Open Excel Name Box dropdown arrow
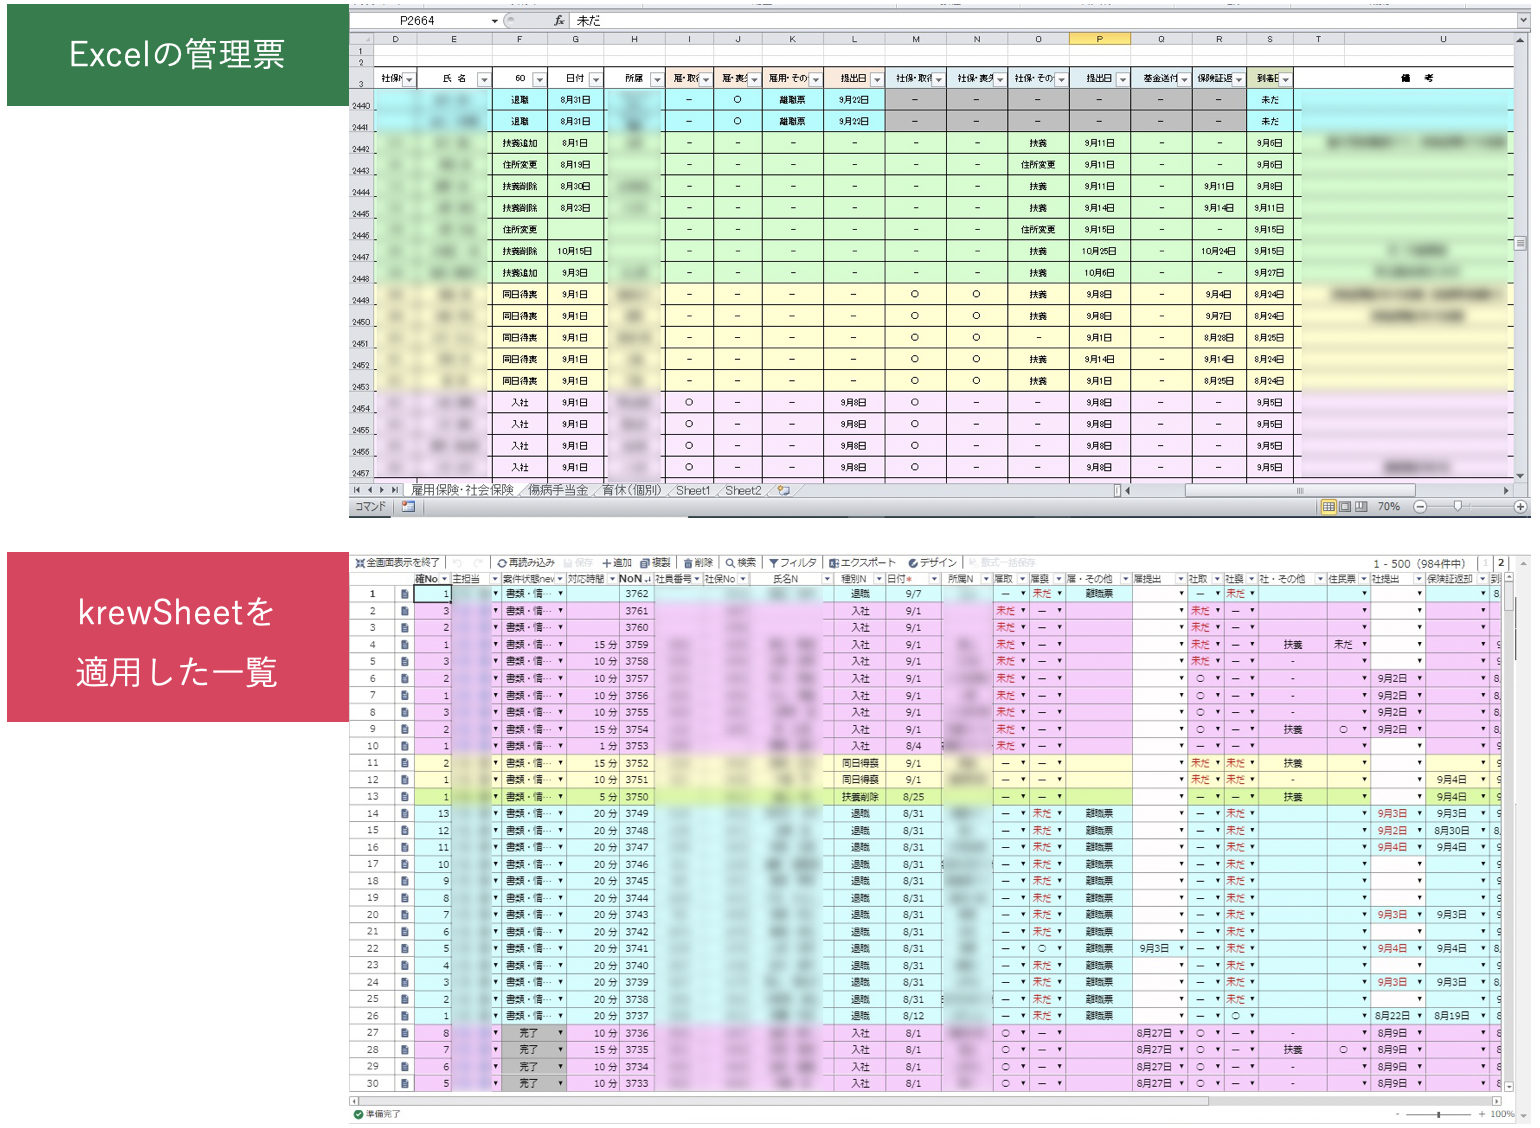Image resolution: width=1540 pixels, height=1128 pixels. click(x=494, y=21)
